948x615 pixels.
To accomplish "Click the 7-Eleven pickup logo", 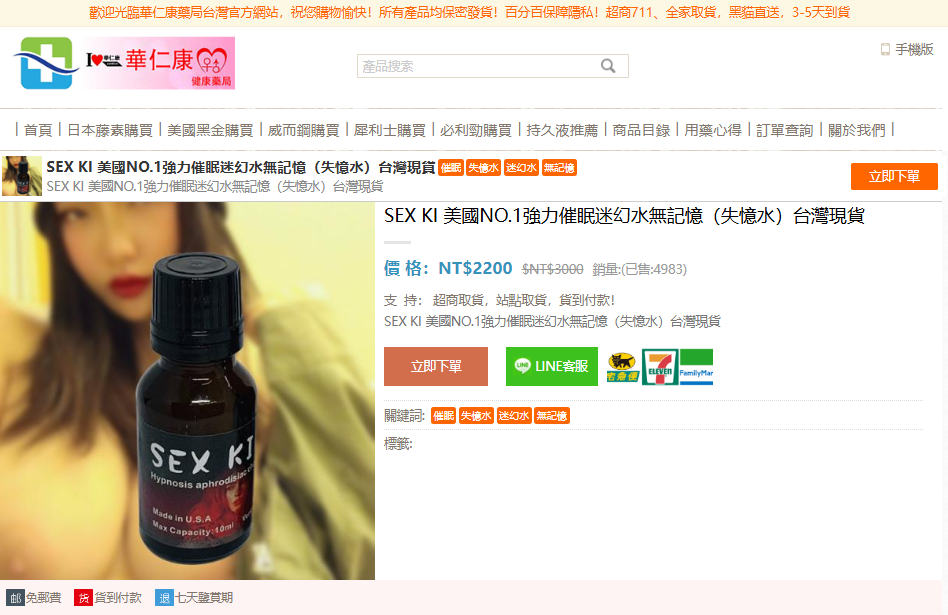I will [x=660, y=366].
